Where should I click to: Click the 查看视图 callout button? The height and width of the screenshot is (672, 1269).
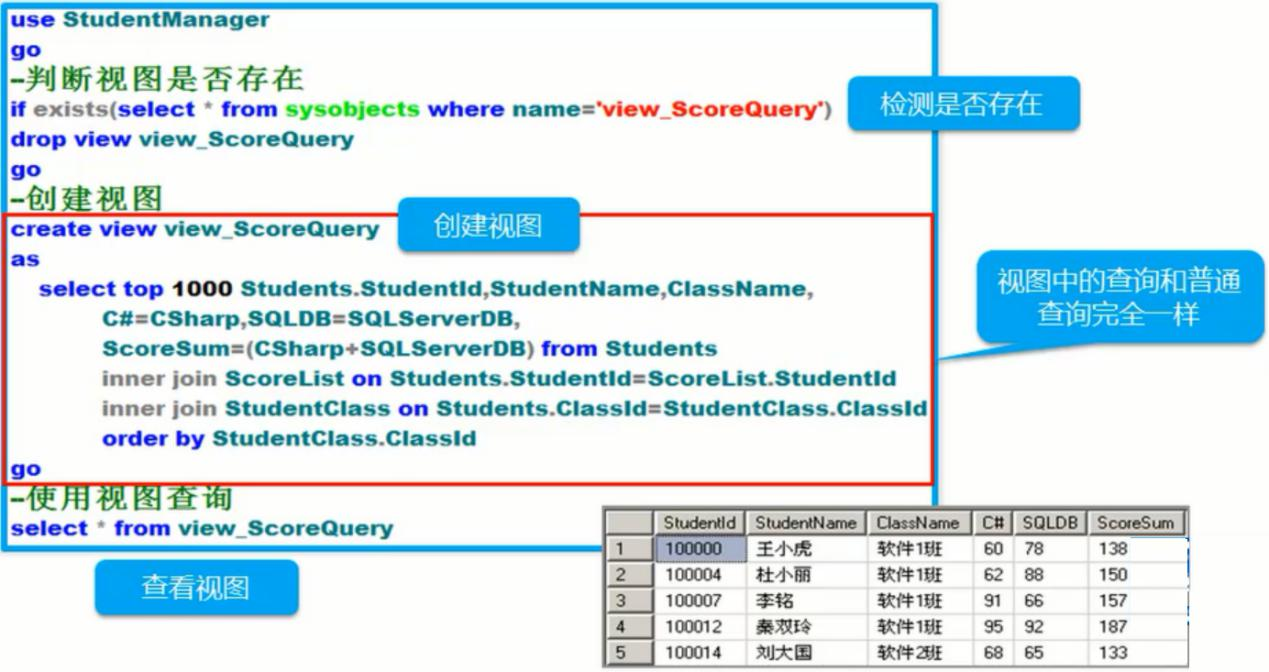[x=196, y=588]
